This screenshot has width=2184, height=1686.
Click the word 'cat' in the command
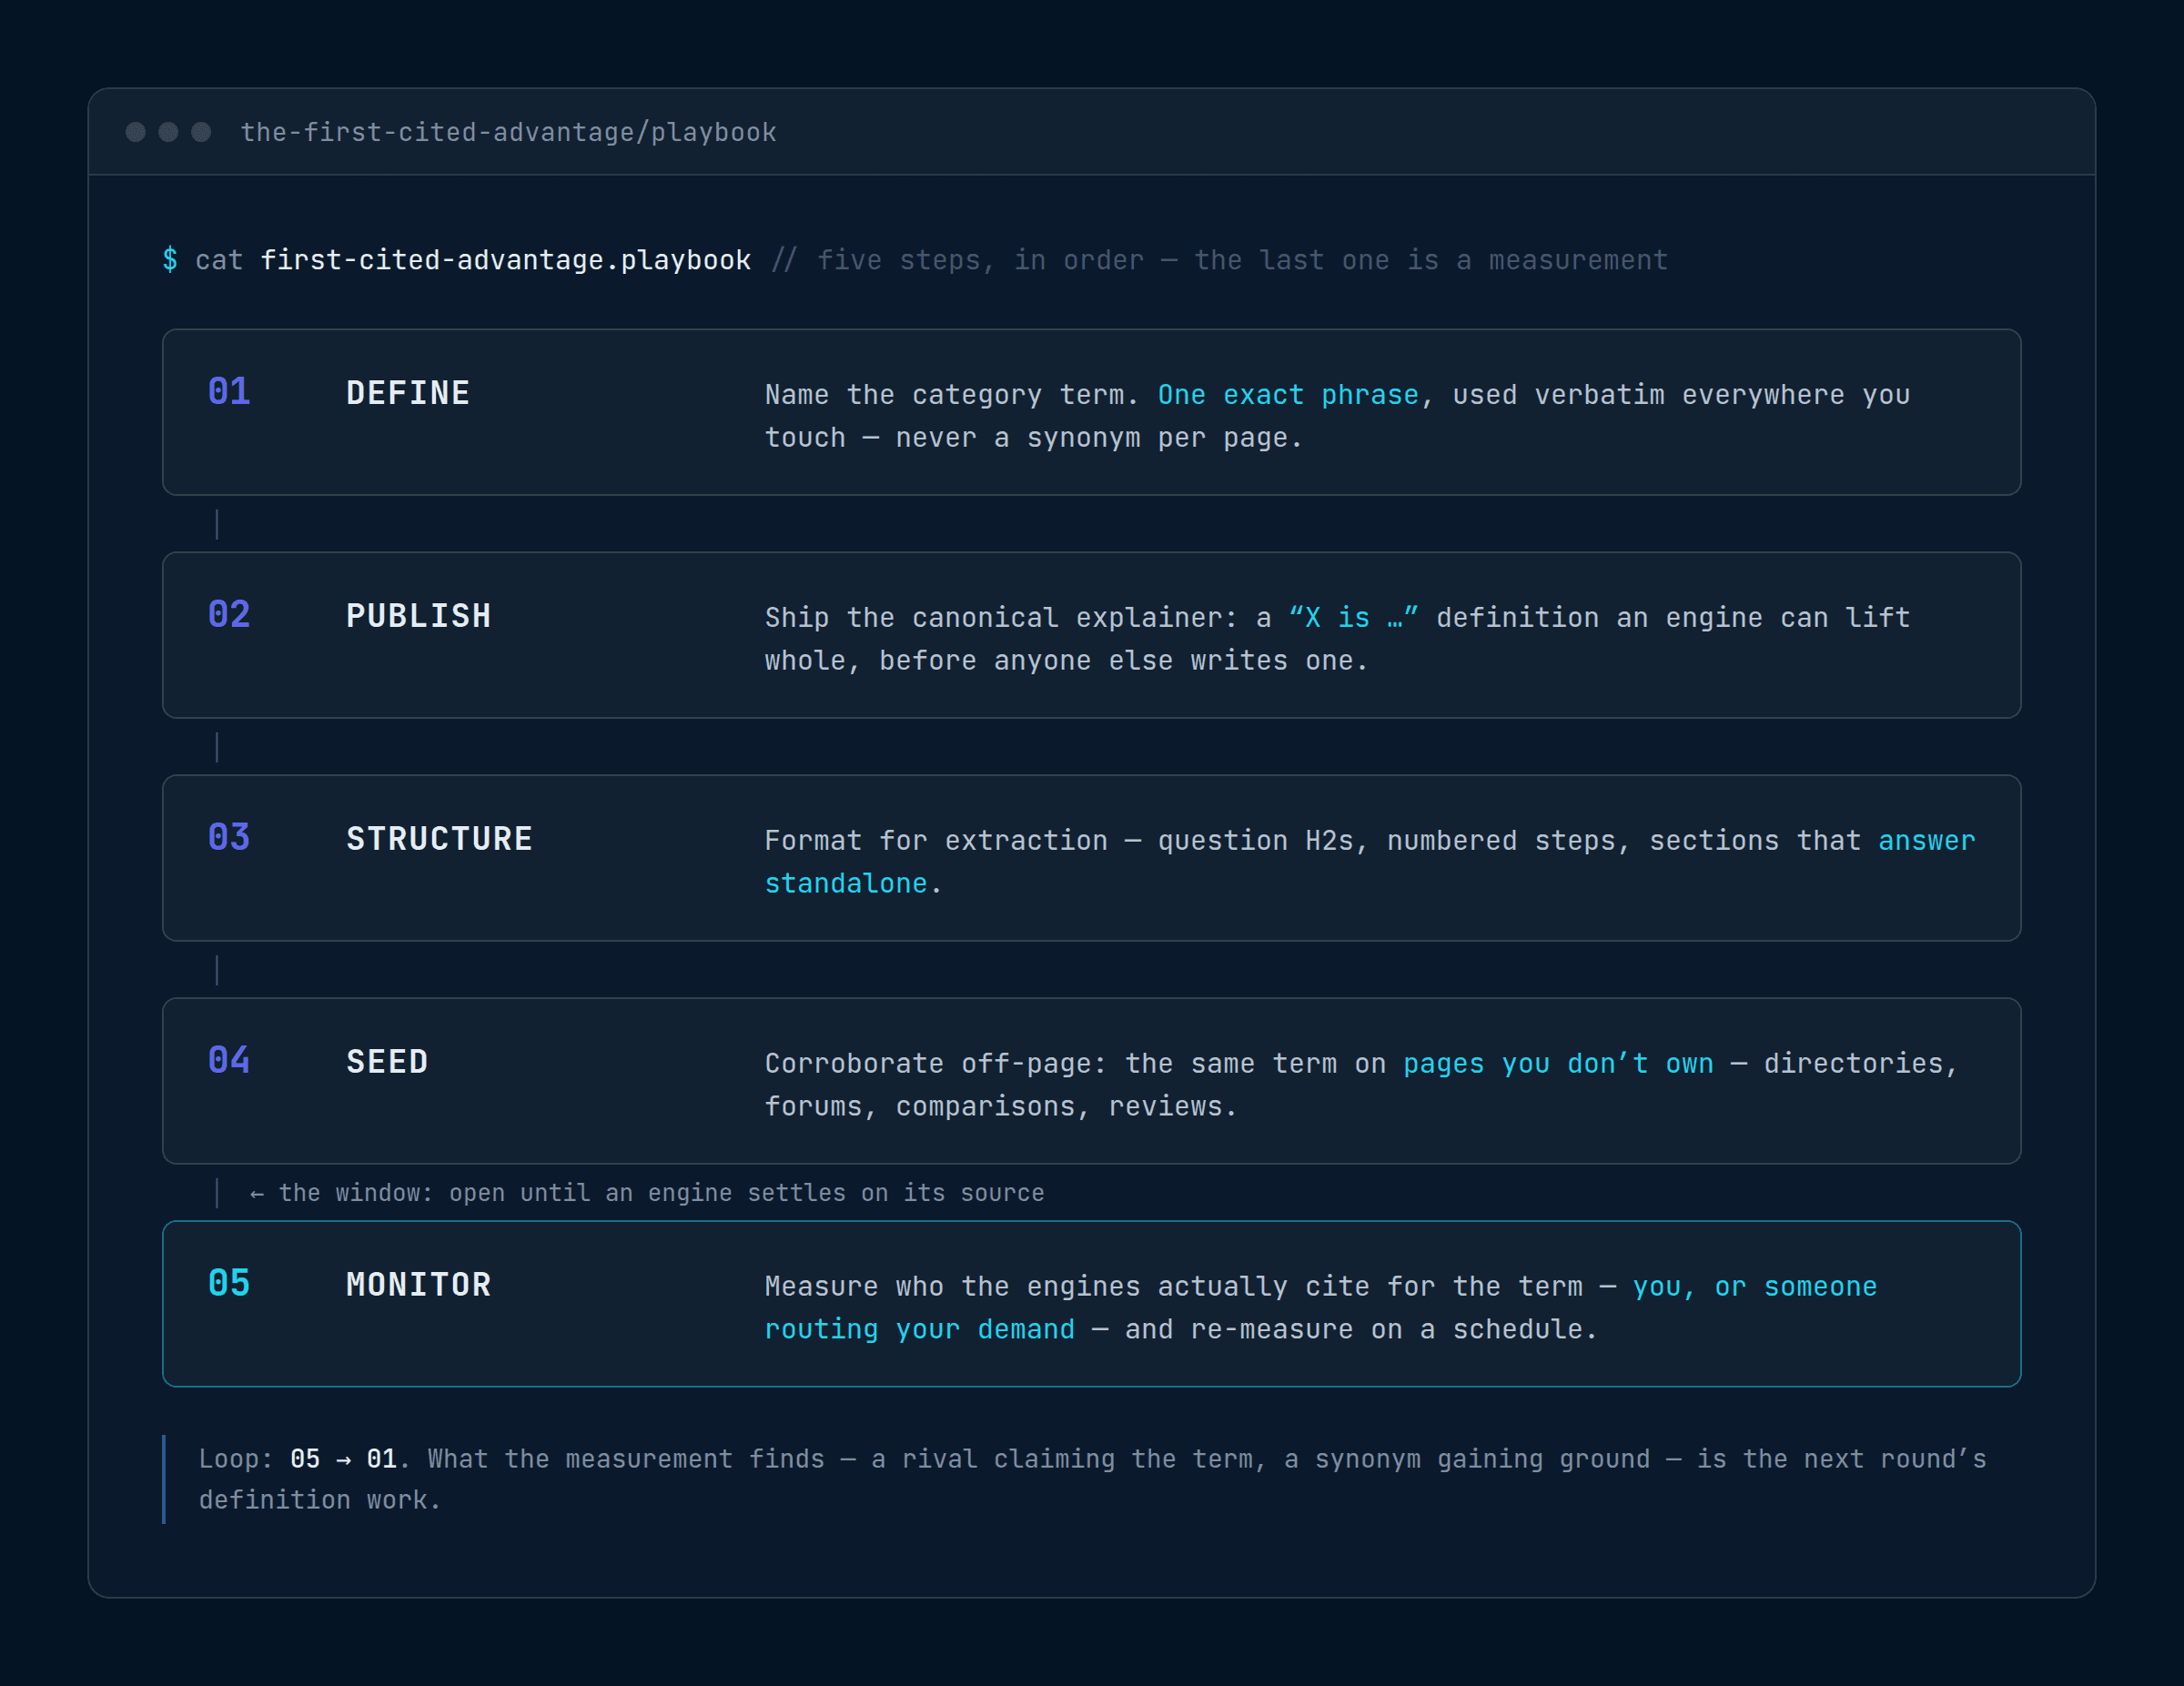click(x=219, y=260)
